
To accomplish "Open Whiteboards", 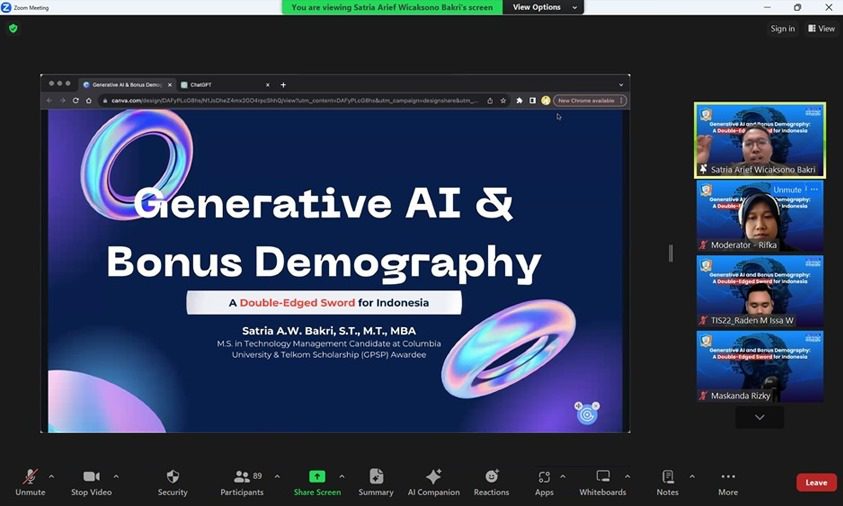I will [x=603, y=482].
